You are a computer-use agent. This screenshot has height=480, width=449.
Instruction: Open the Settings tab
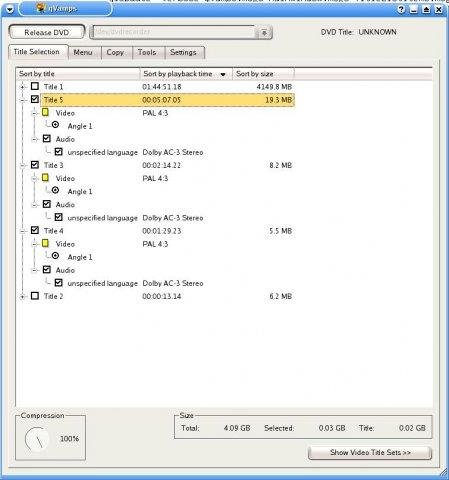(183, 52)
